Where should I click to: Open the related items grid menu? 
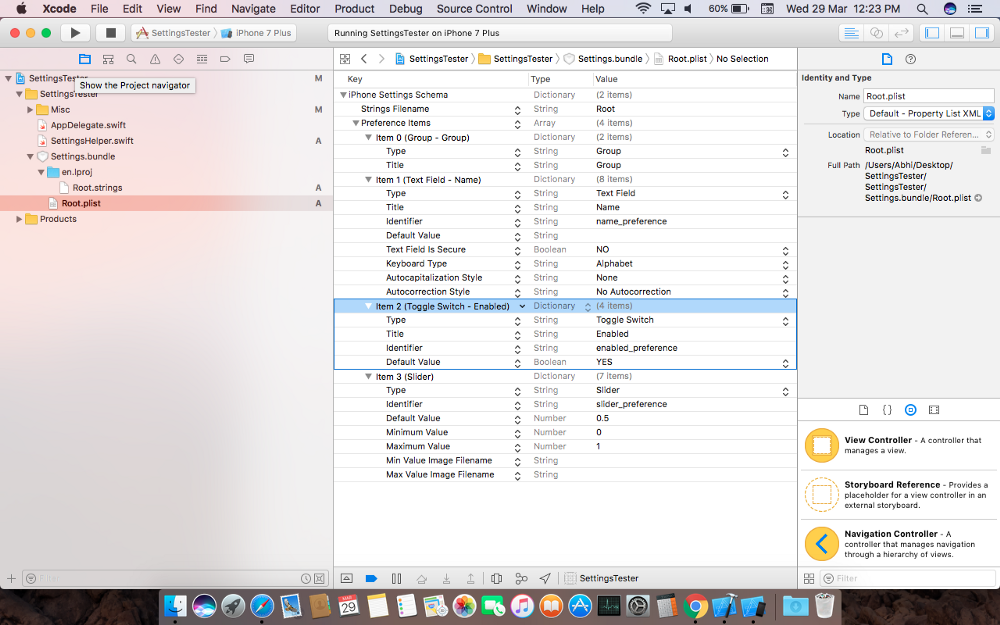[345, 59]
